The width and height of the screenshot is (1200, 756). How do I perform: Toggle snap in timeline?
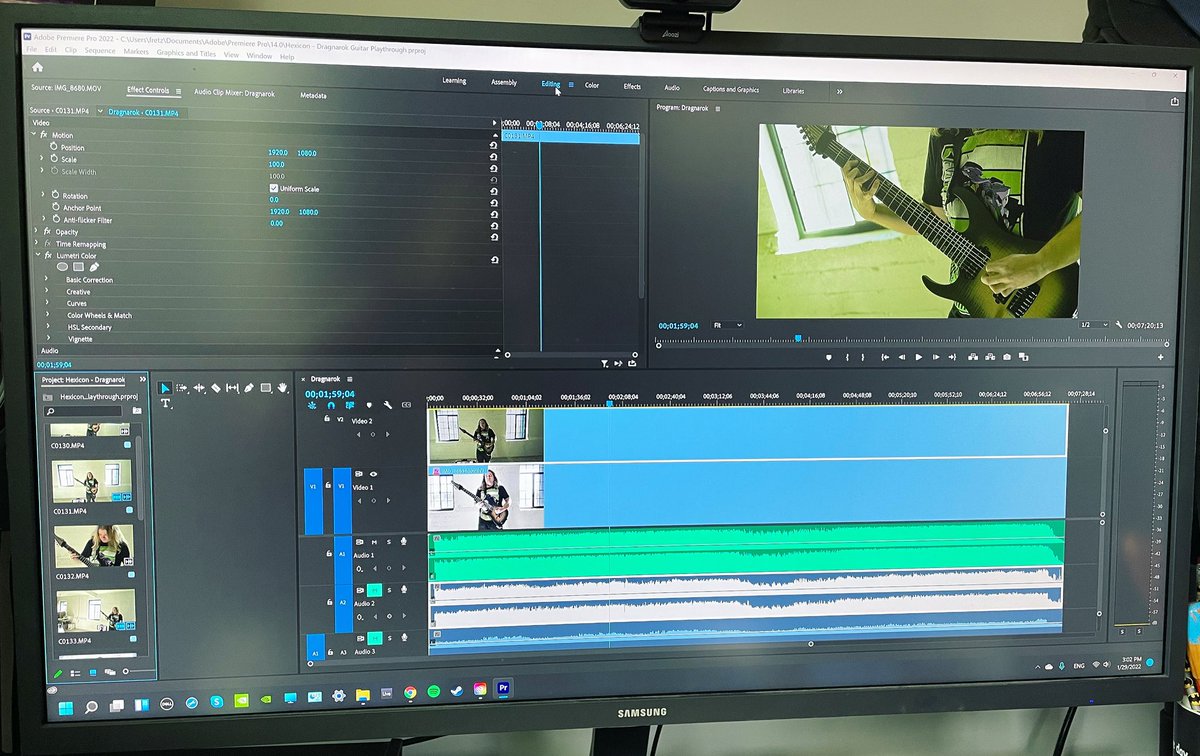[331, 406]
